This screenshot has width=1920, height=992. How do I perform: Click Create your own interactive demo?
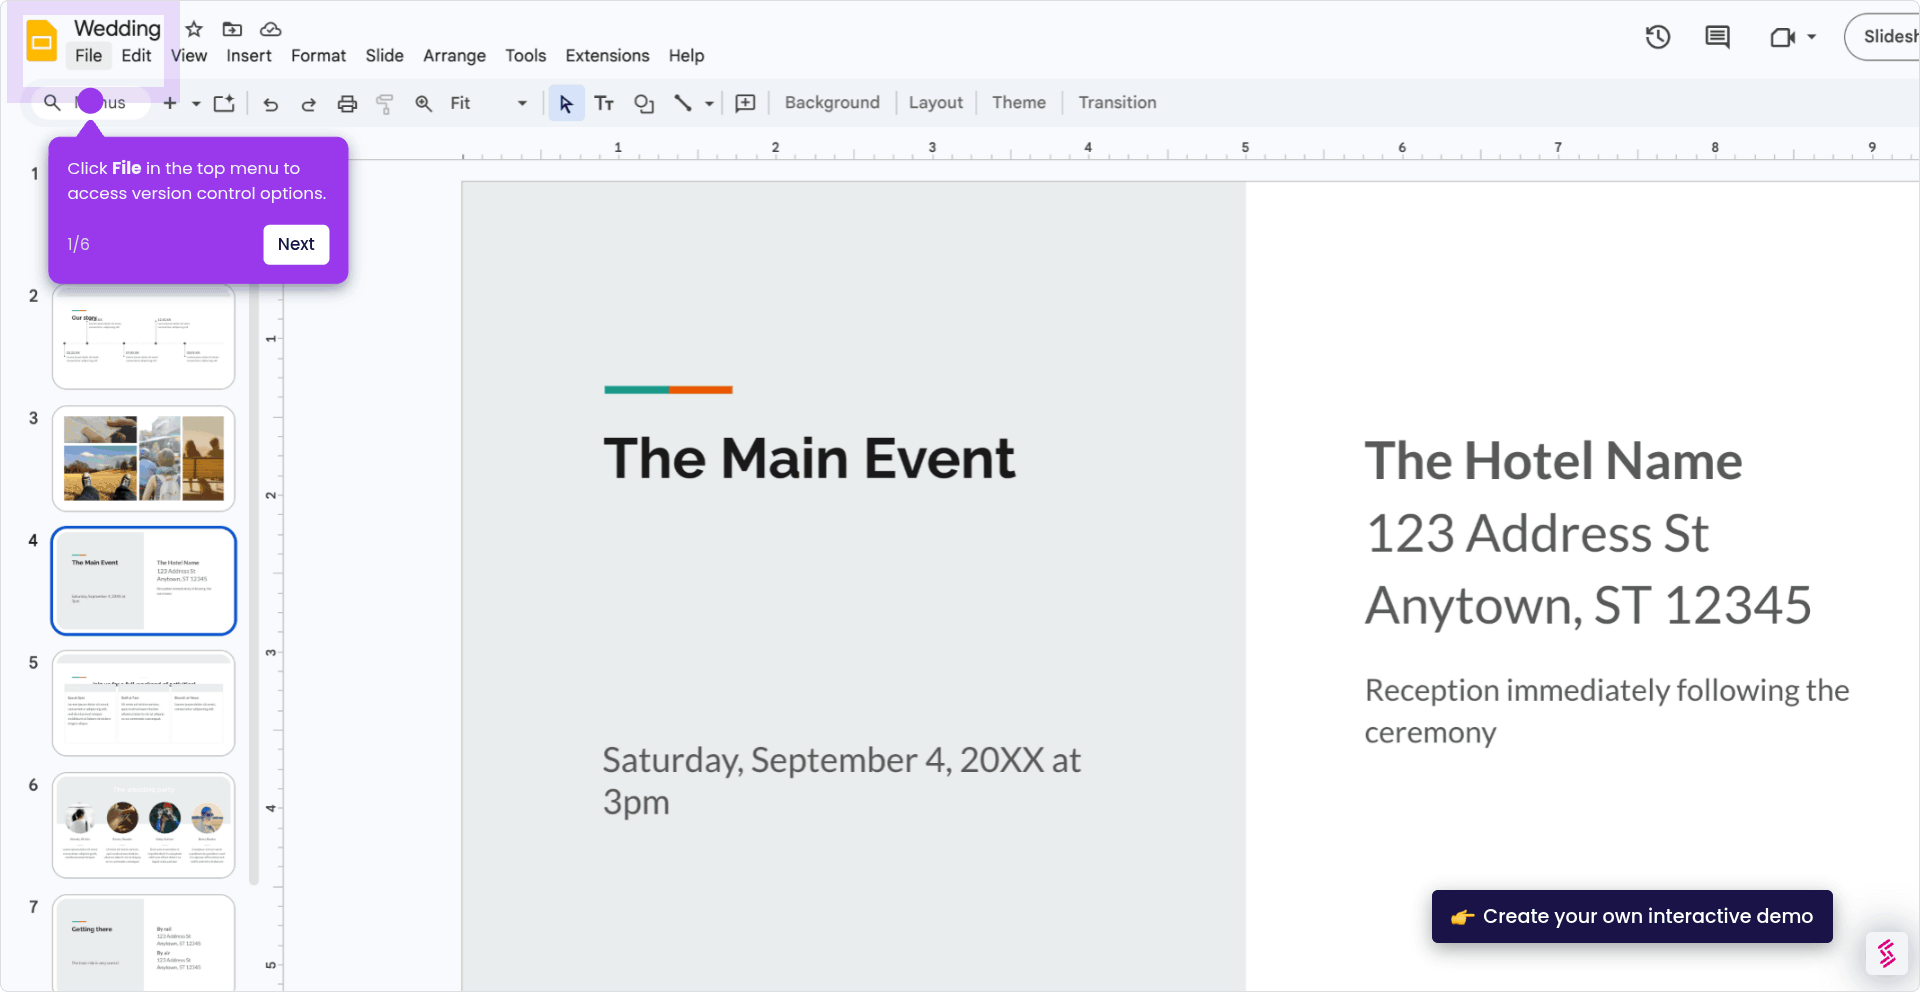1632,916
